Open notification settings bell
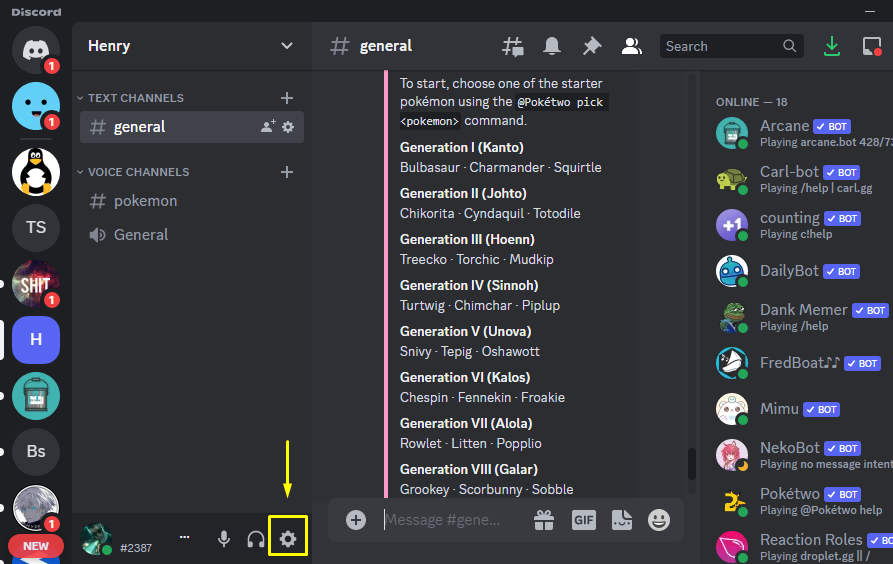This screenshot has height=564, width=893. (x=551, y=46)
